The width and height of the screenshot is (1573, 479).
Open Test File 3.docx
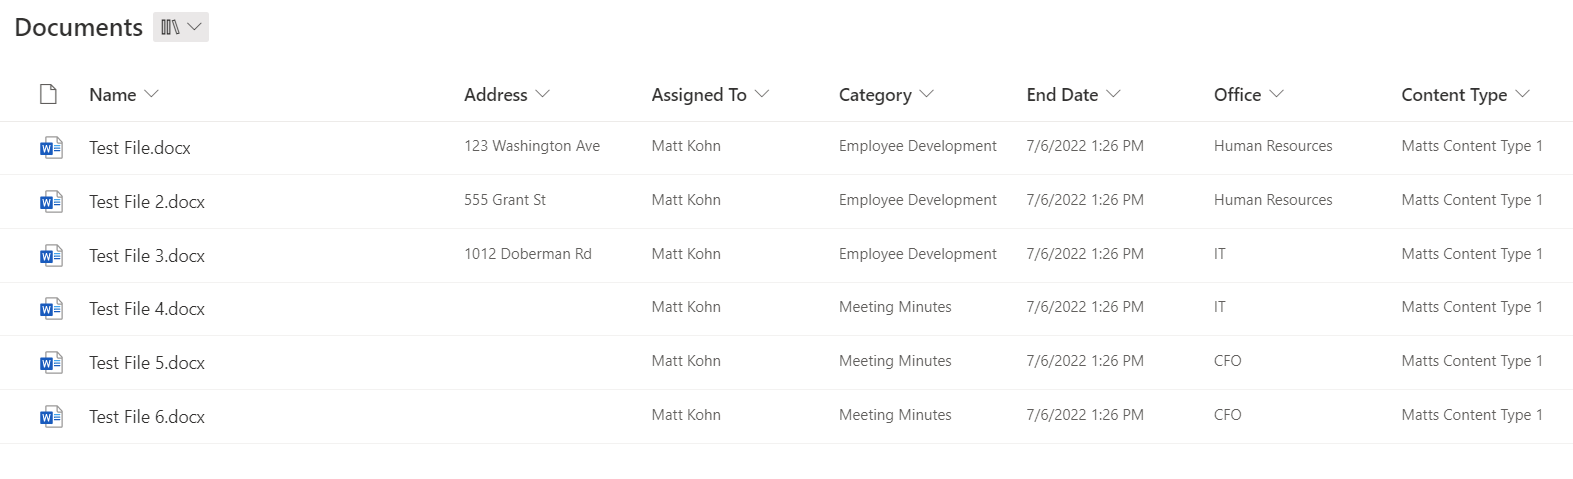147,256
